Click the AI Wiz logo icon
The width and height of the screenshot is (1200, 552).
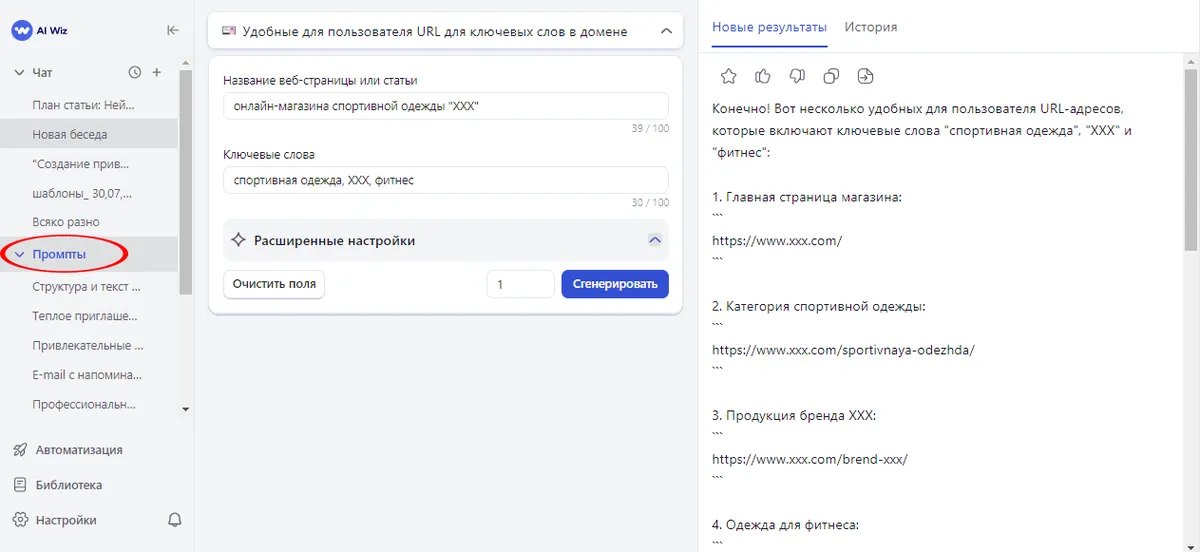pyautogui.click(x=22, y=30)
